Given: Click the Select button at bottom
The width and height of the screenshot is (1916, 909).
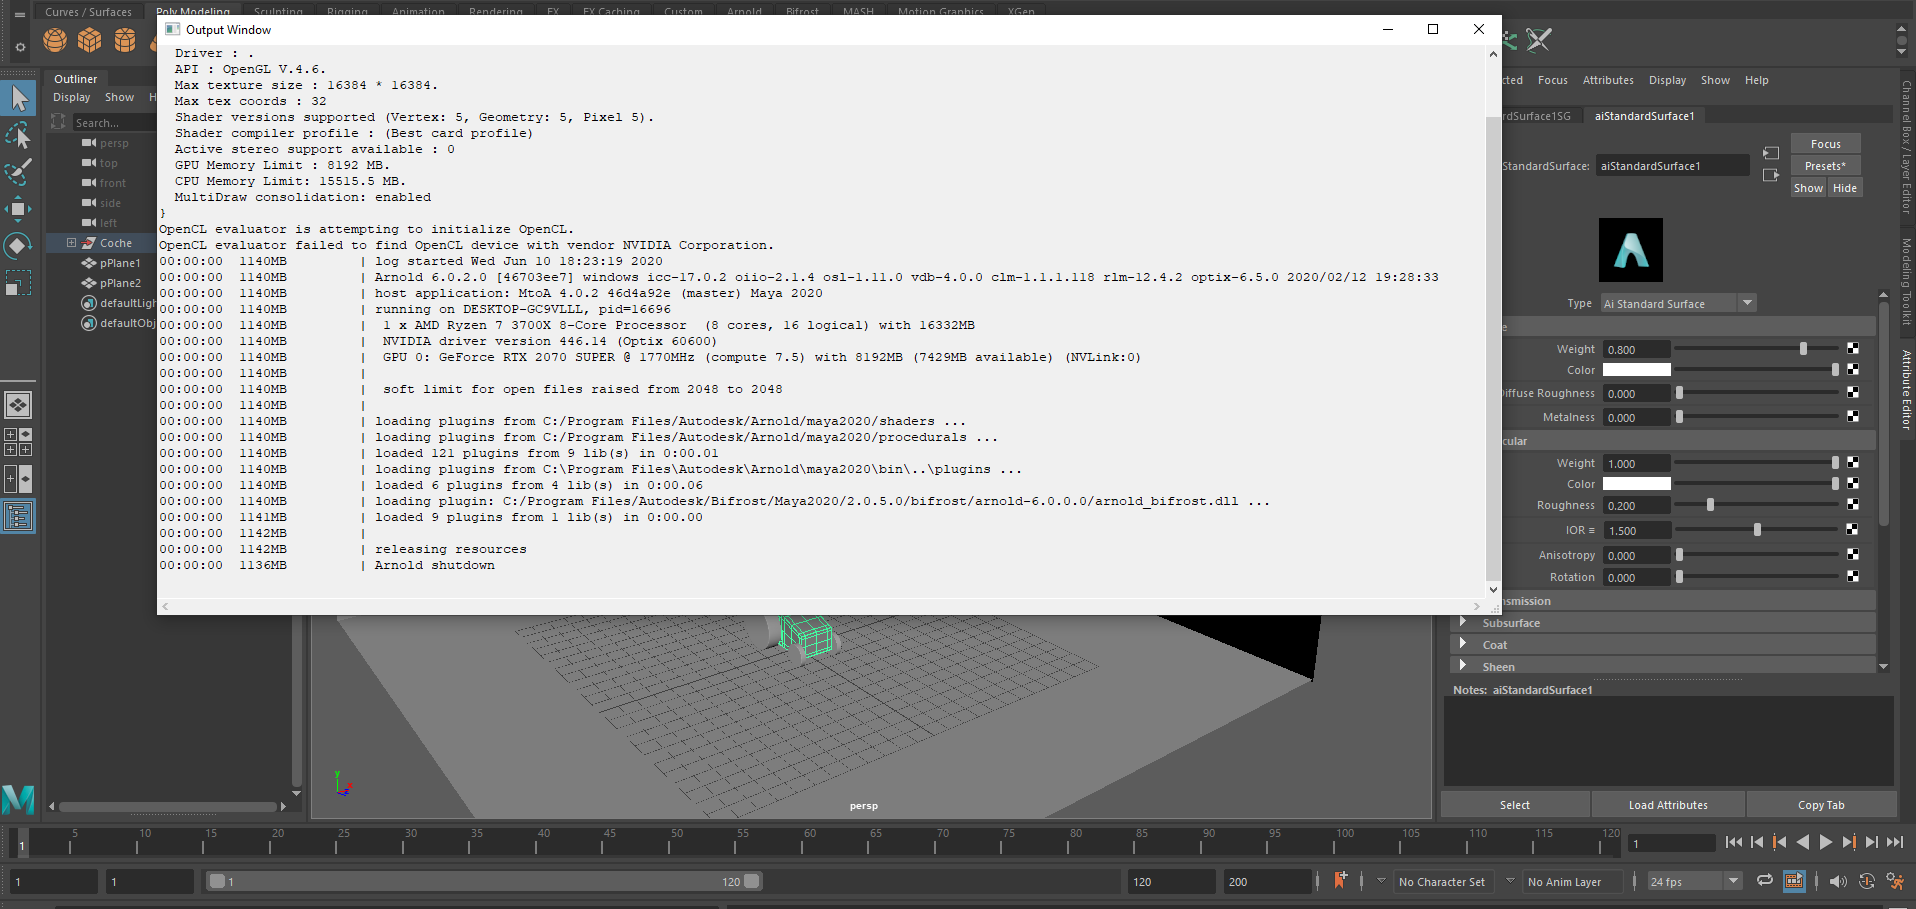Looking at the screenshot, I should click(x=1515, y=805).
